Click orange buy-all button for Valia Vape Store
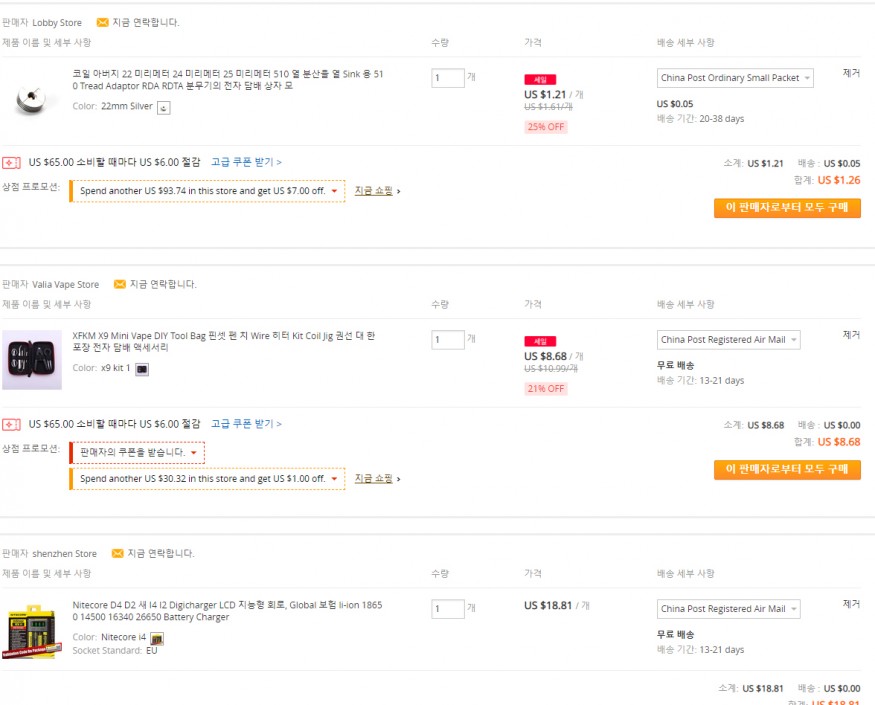Screen dimensions: 875x705 click(x=787, y=470)
